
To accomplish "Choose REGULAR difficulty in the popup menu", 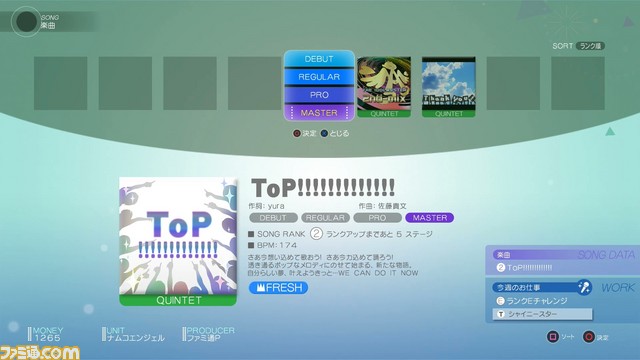I will pos(319,77).
